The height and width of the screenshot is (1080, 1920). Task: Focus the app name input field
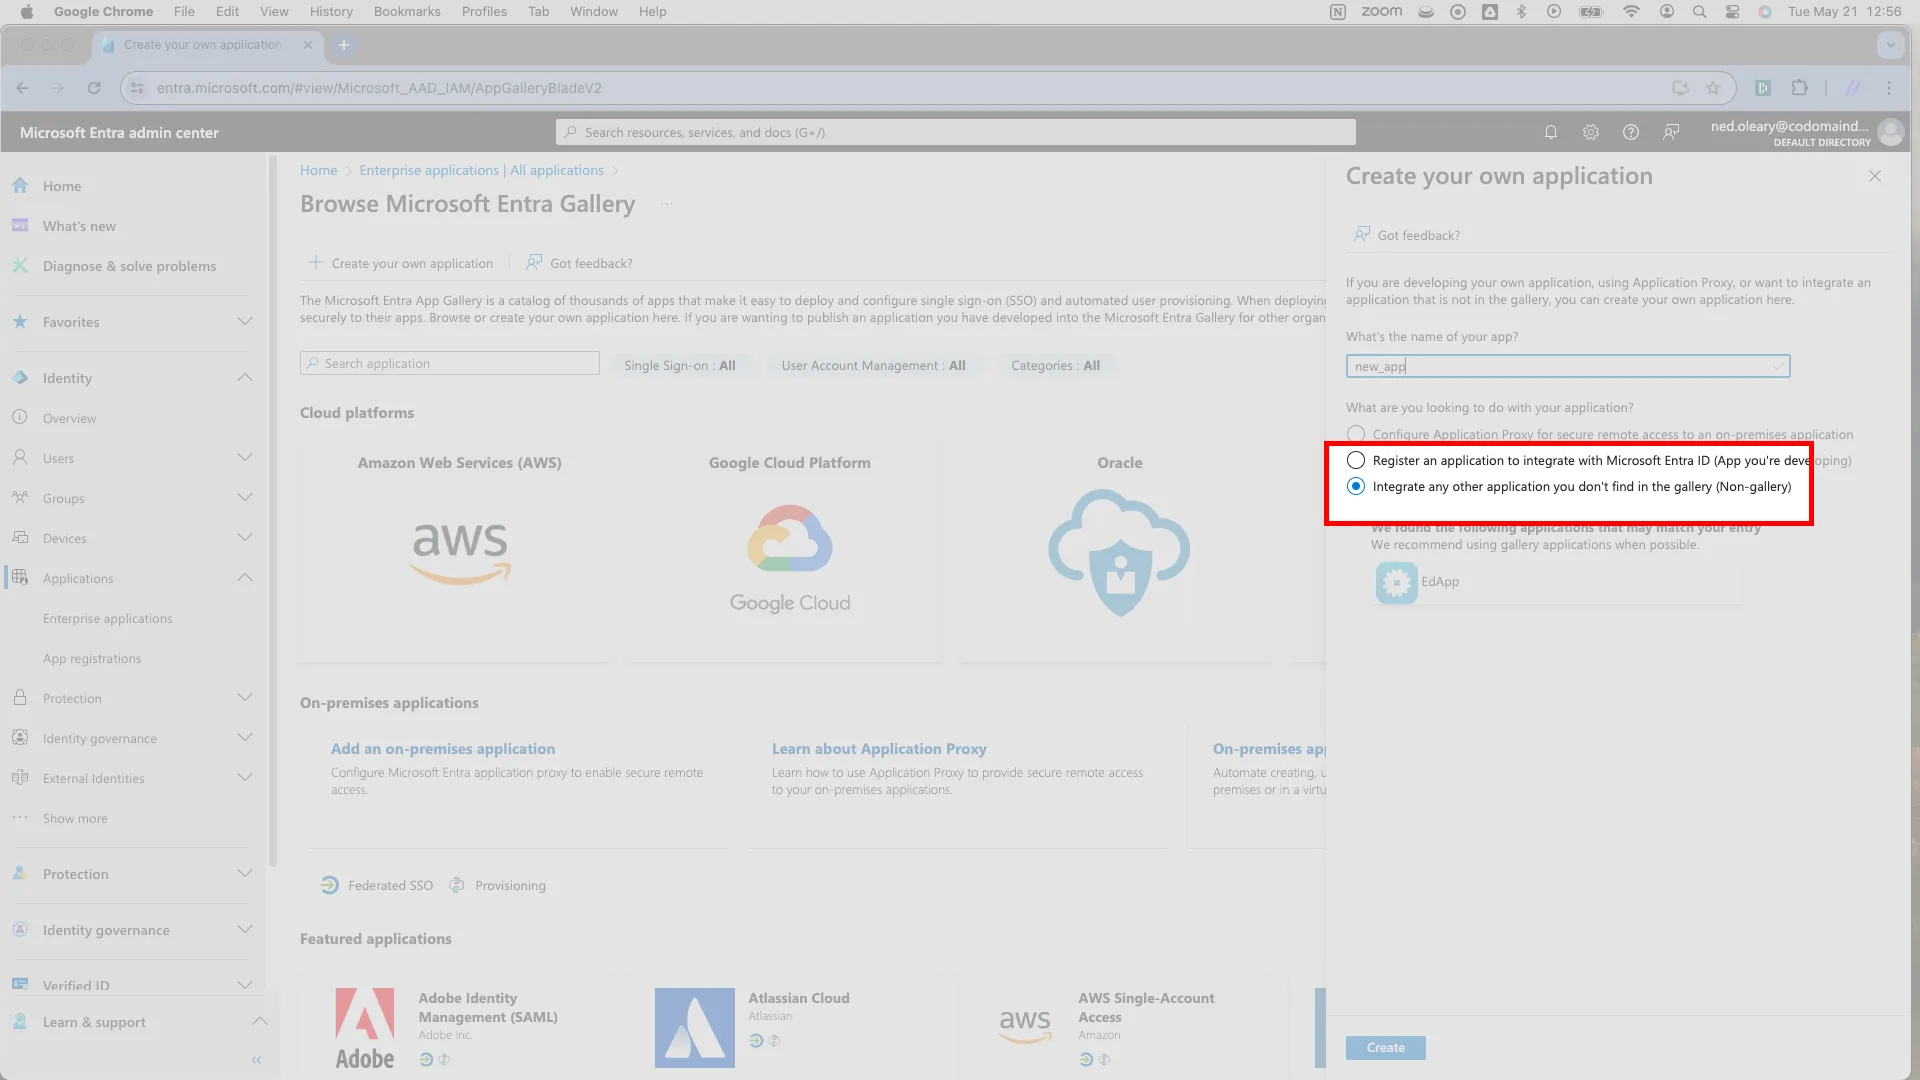1568,367
